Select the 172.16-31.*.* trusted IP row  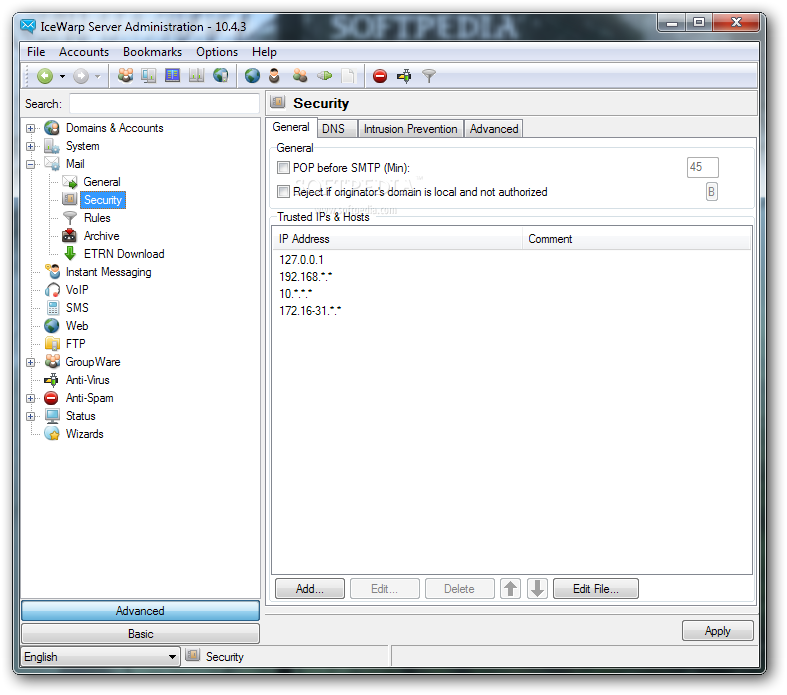click(310, 311)
